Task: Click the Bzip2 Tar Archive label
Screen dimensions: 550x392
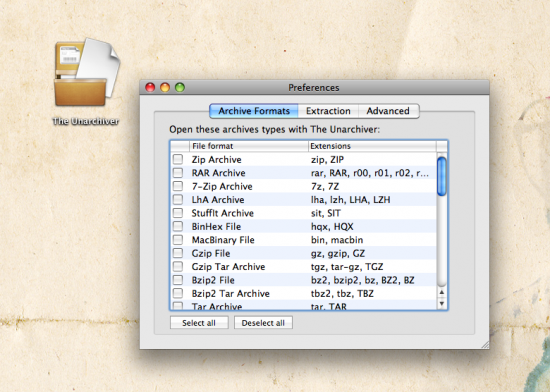Action: click(x=230, y=293)
